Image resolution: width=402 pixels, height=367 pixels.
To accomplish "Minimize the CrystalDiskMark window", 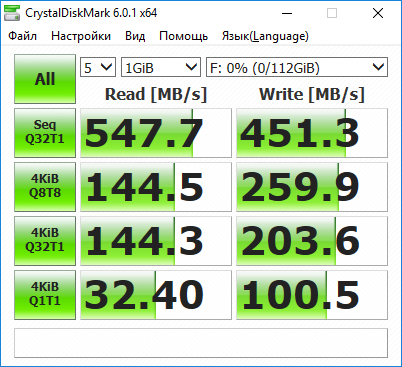I will (x=287, y=13).
